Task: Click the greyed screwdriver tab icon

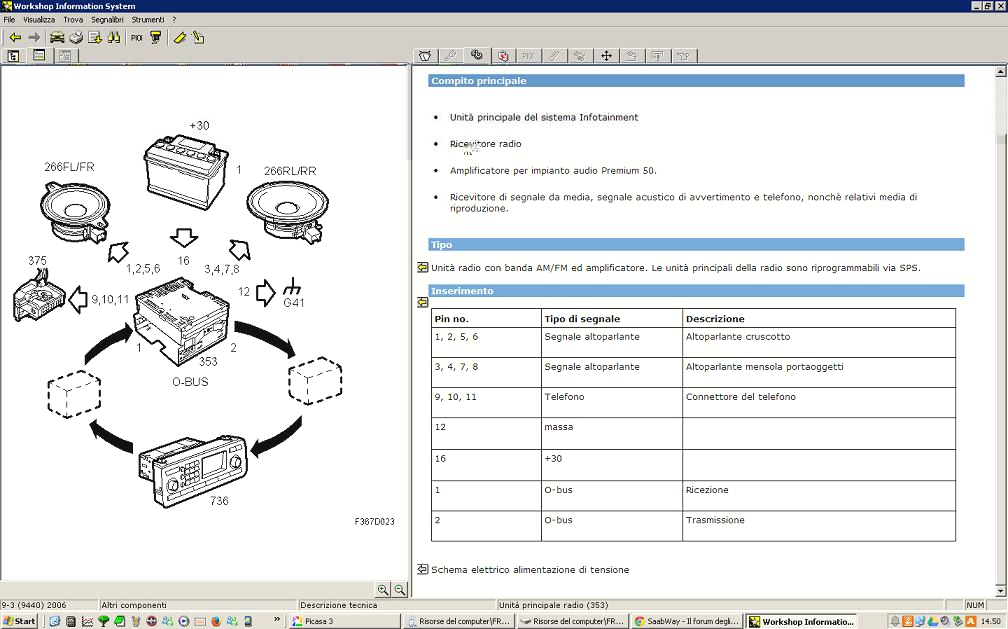Action: tap(554, 56)
